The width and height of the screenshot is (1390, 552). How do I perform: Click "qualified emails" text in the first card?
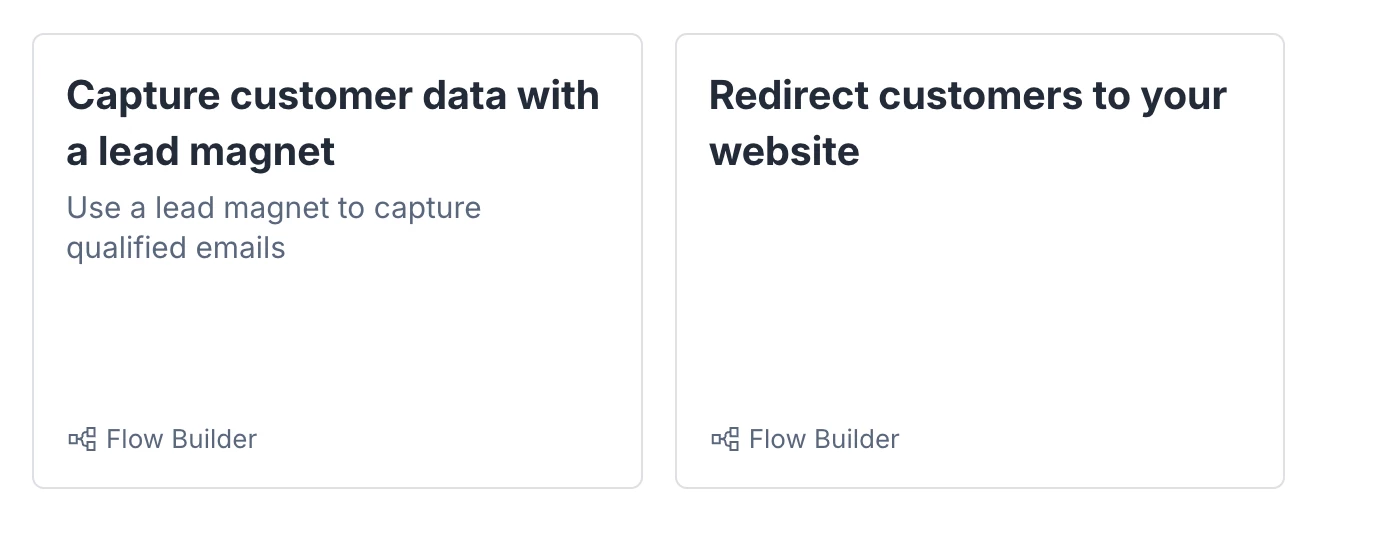[176, 248]
